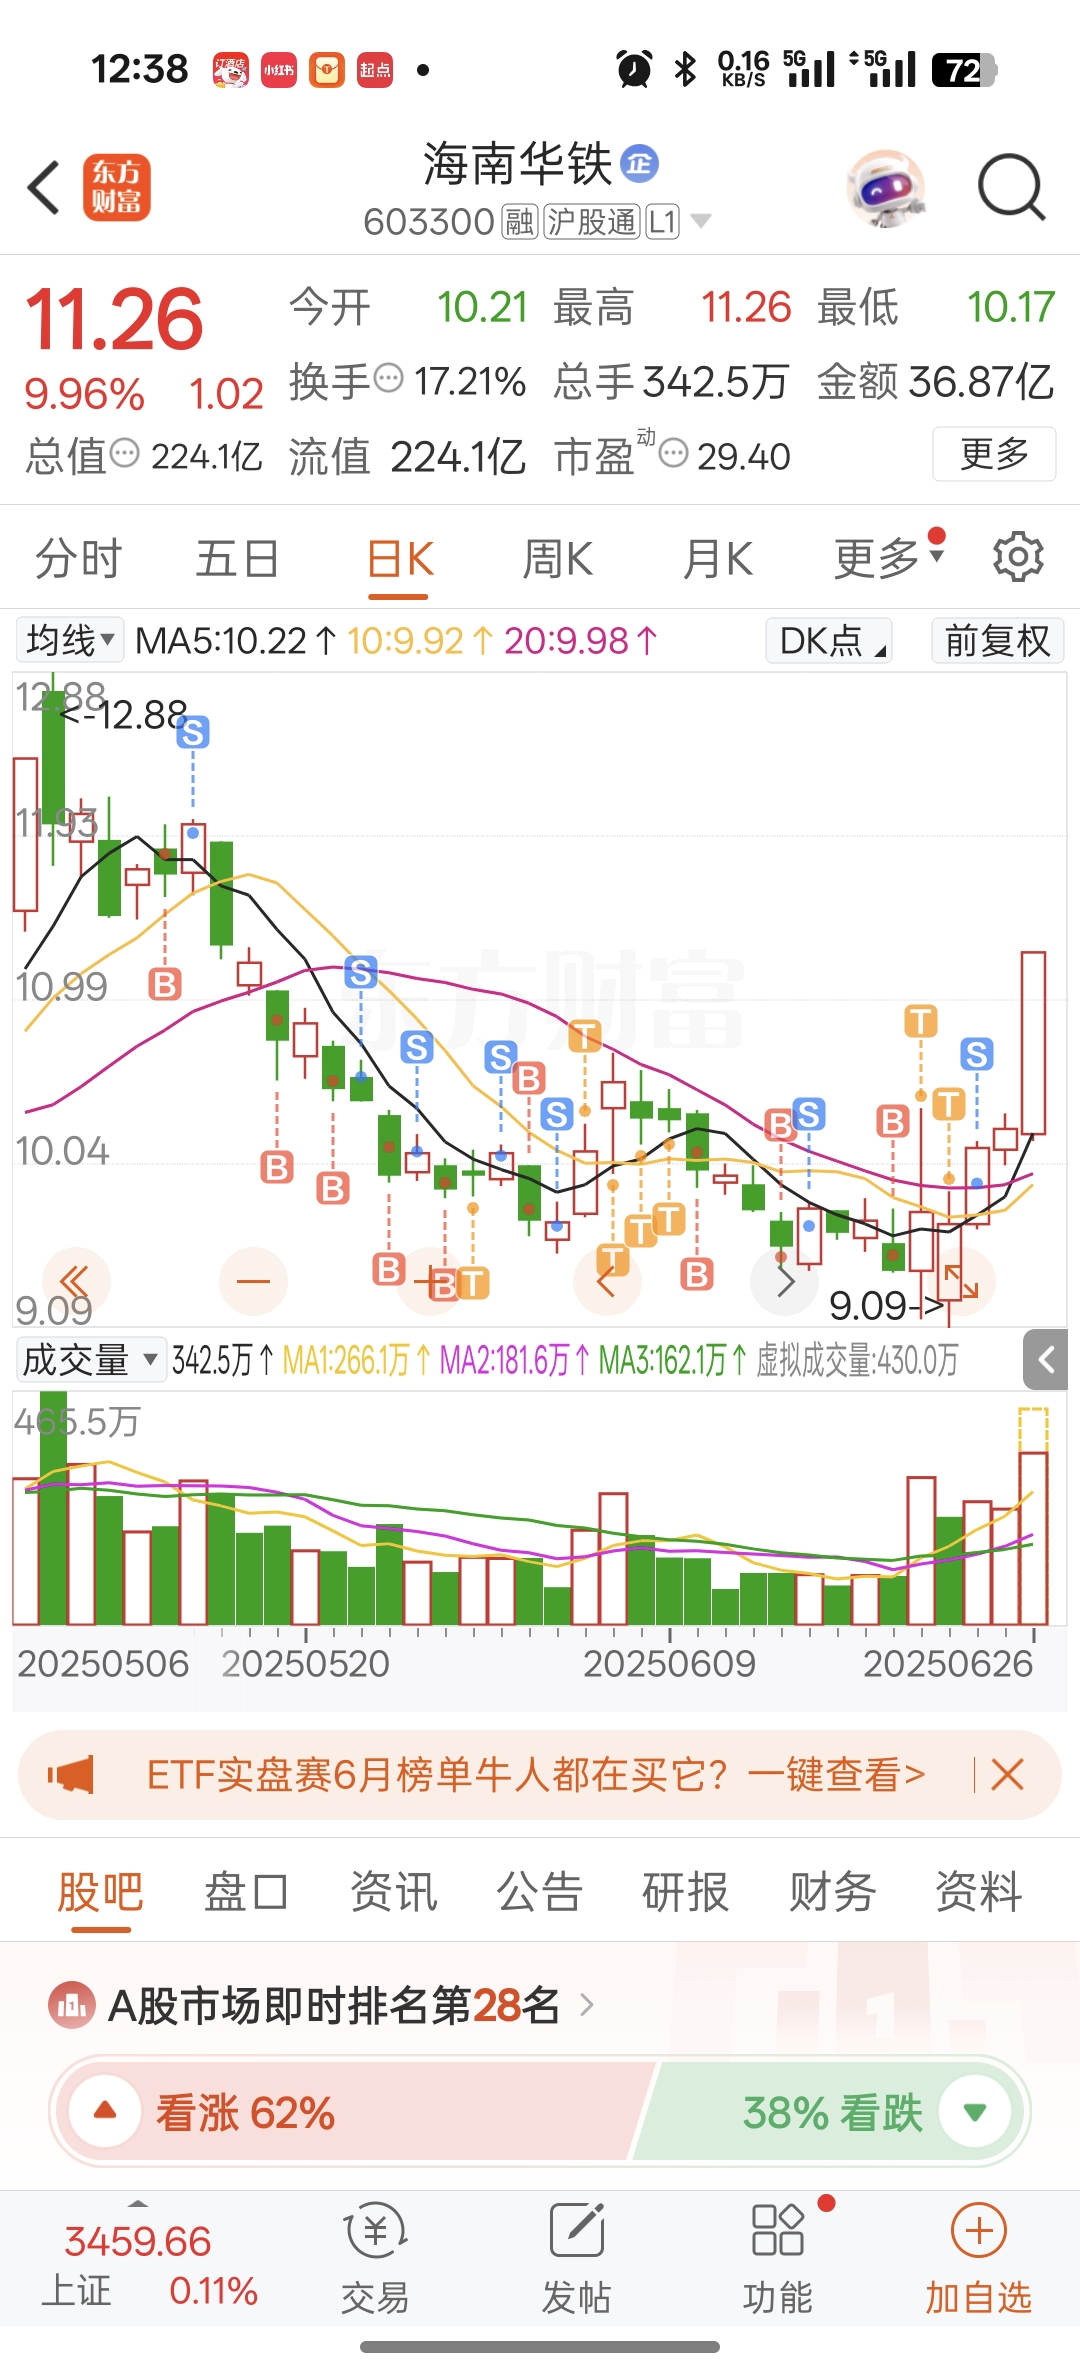Image resolution: width=1080 pixels, height=2374 pixels.
Task: Tap the 换手 info bubble icon
Action: [388, 379]
